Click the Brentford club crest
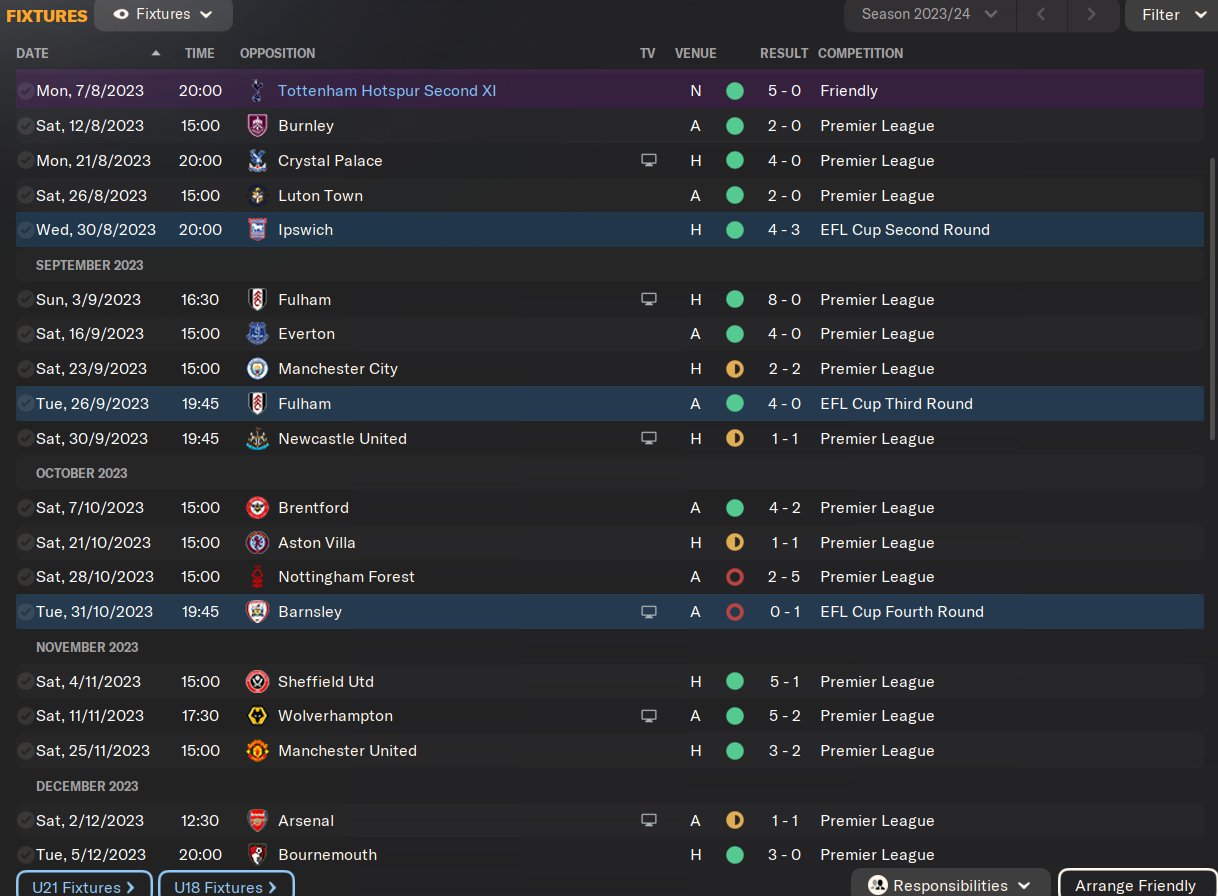Viewport: 1218px width, 896px height. [x=257, y=508]
